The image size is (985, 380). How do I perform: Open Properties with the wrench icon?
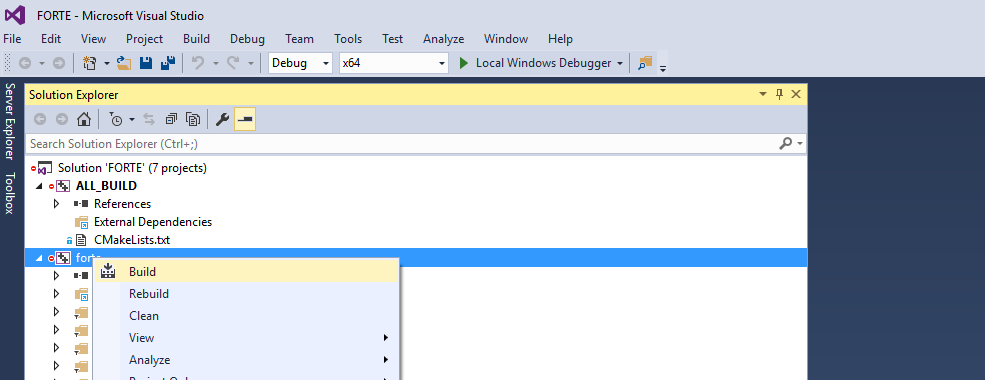click(222, 119)
